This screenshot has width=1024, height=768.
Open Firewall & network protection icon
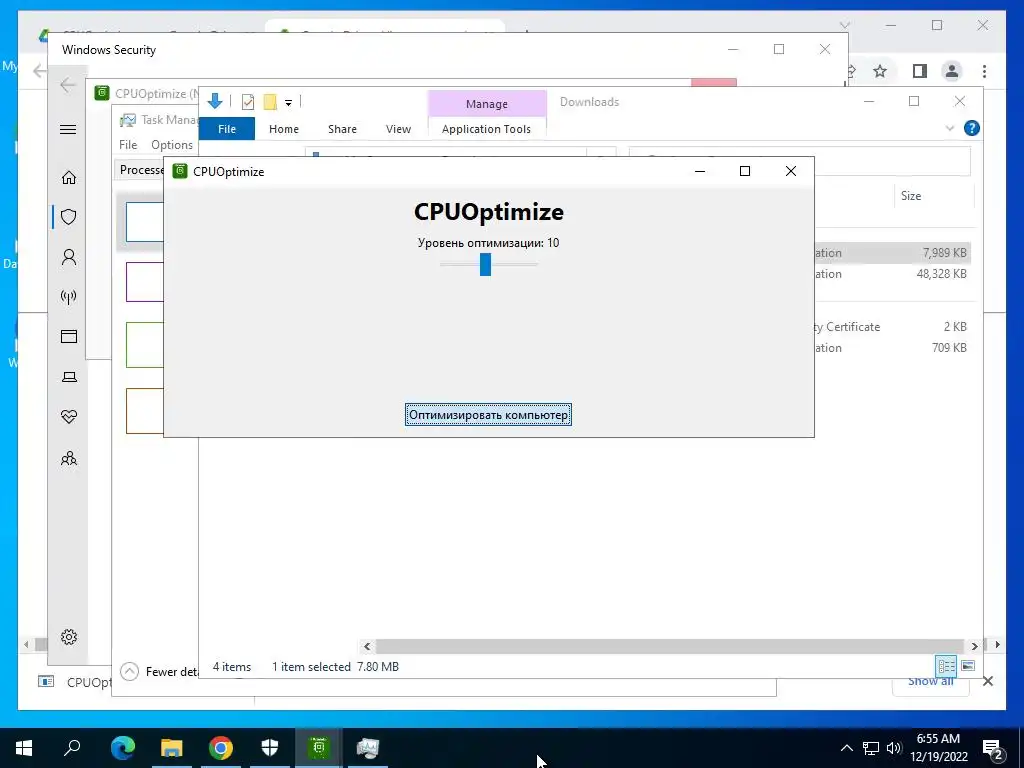(x=69, y=297)
